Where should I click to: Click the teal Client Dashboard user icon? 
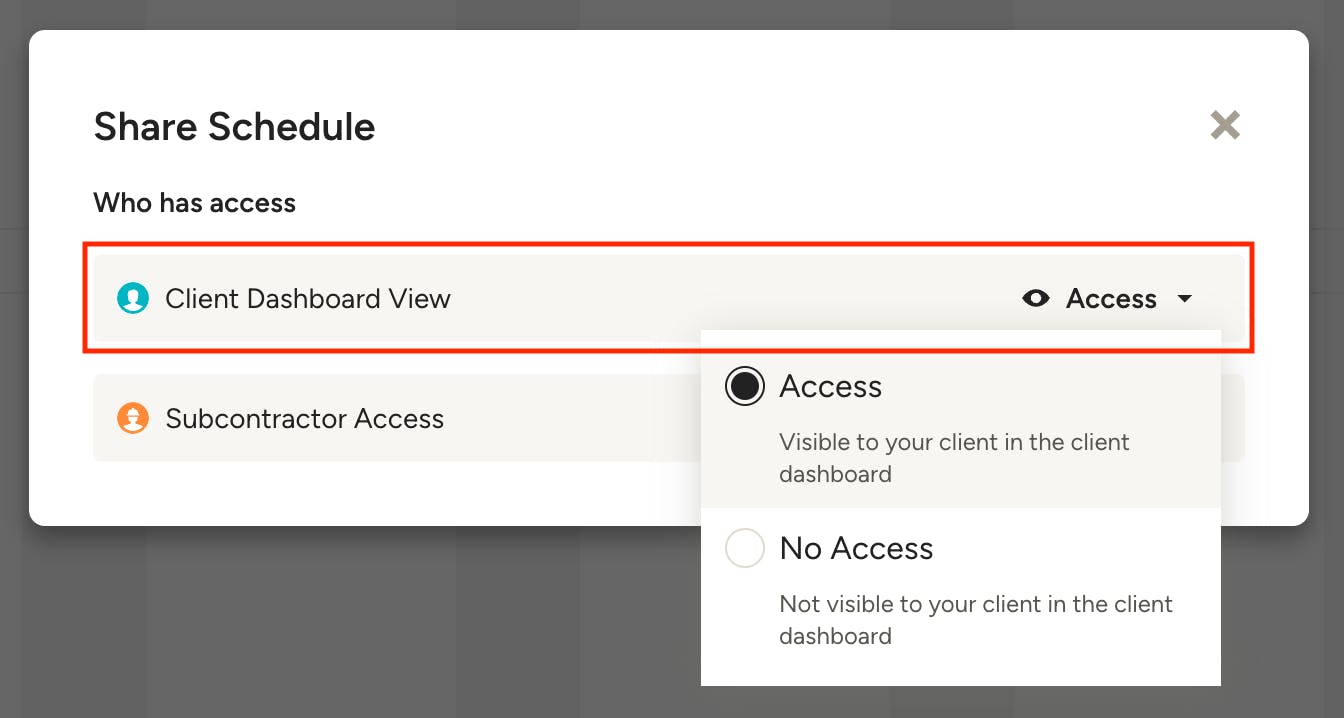(133, 298)
